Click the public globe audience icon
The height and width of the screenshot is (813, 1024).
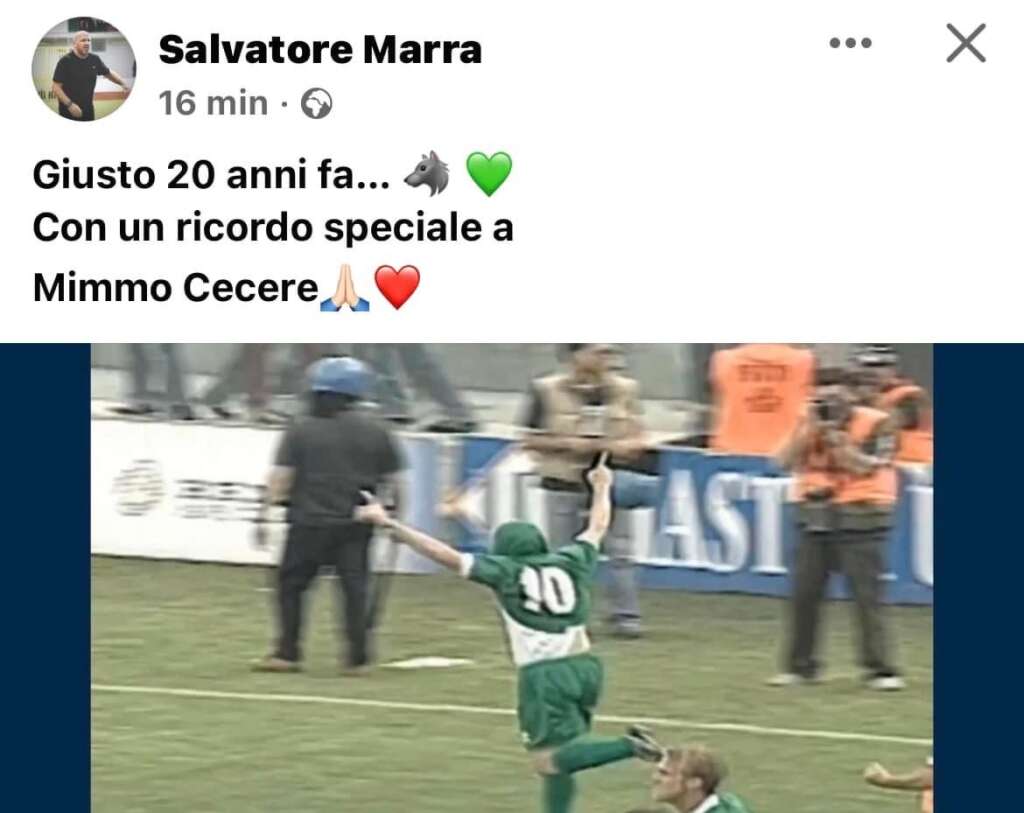click(317, 104)
